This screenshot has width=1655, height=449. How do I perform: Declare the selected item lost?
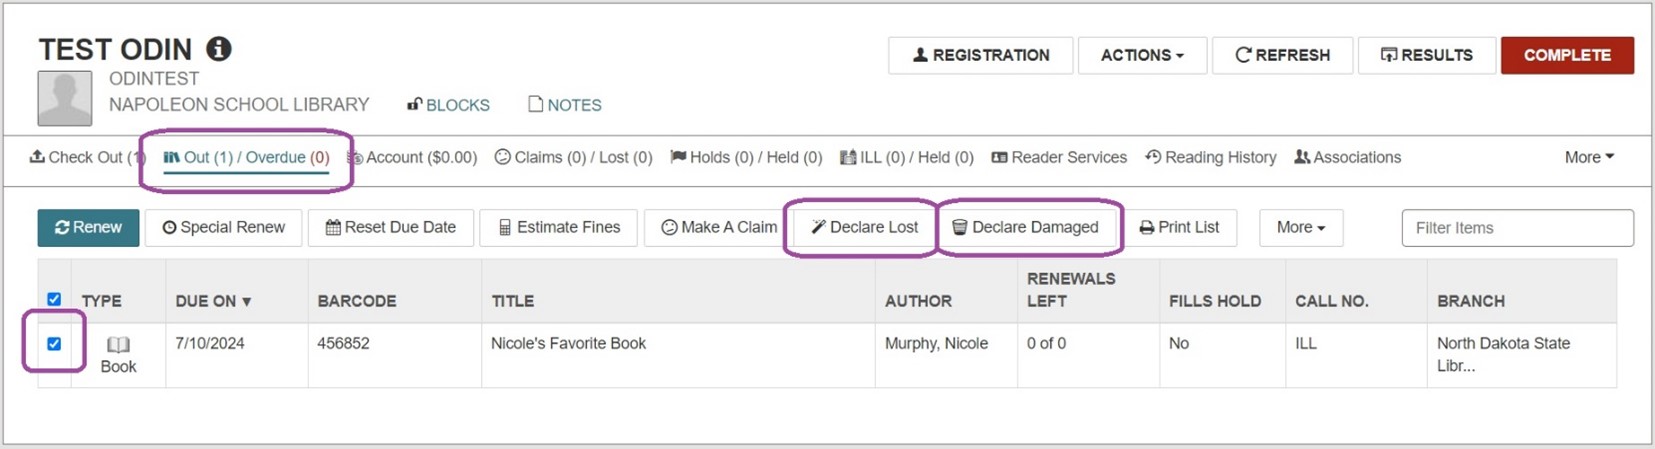click(864, 227)
